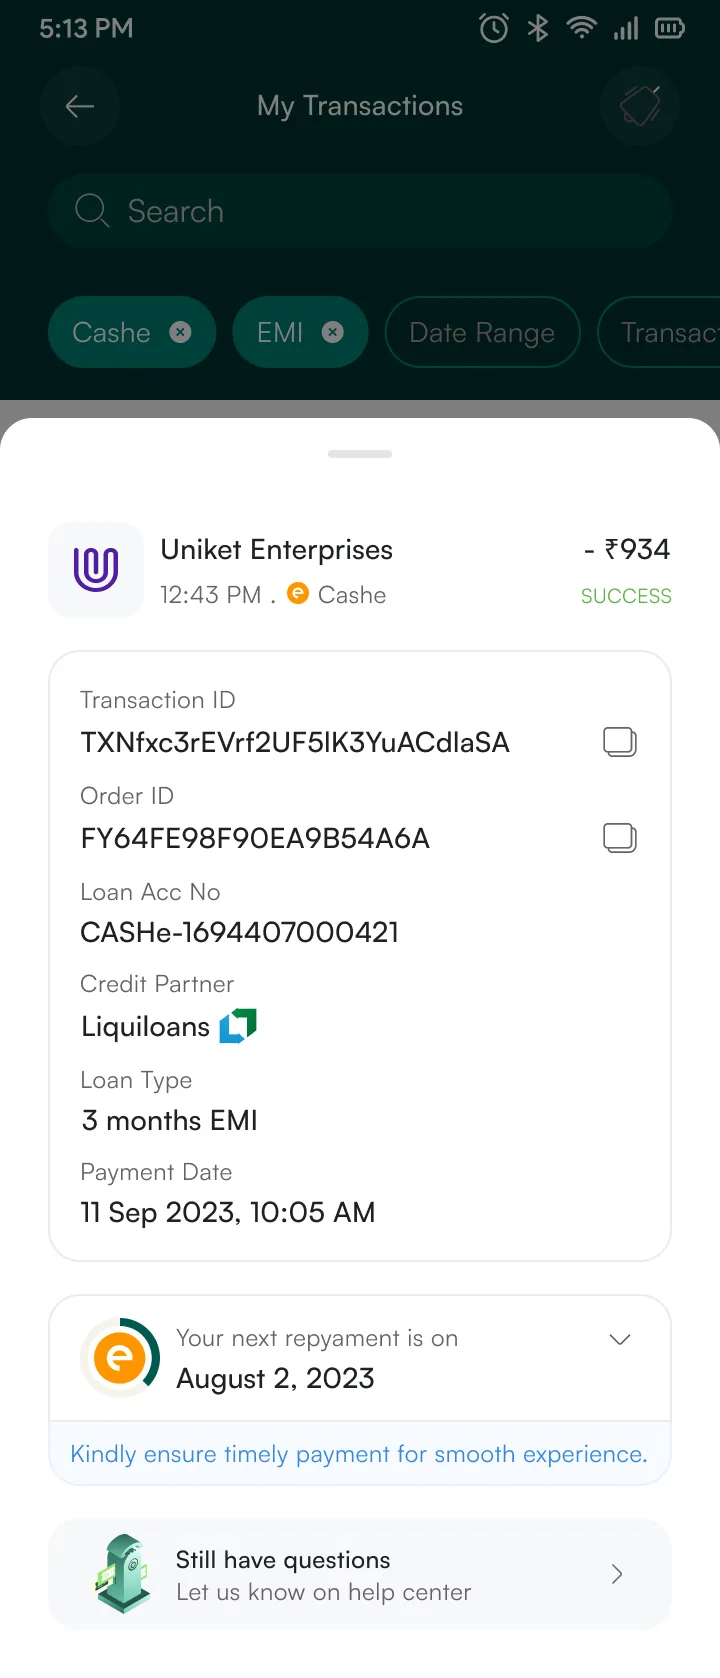Open Still have questions help center

tap(360, 1574)
